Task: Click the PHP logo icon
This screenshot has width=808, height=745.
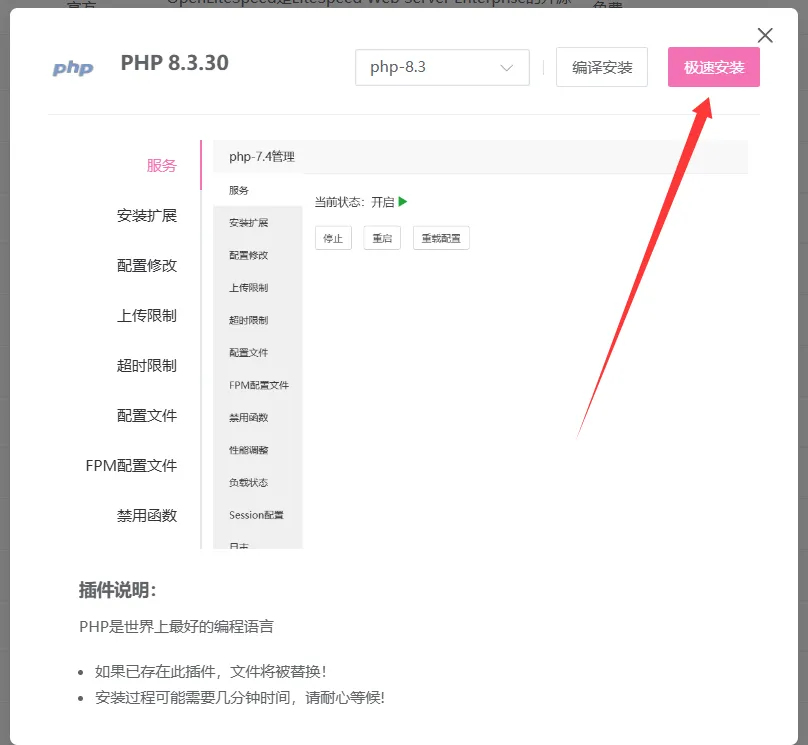Action: coord(73,67)
